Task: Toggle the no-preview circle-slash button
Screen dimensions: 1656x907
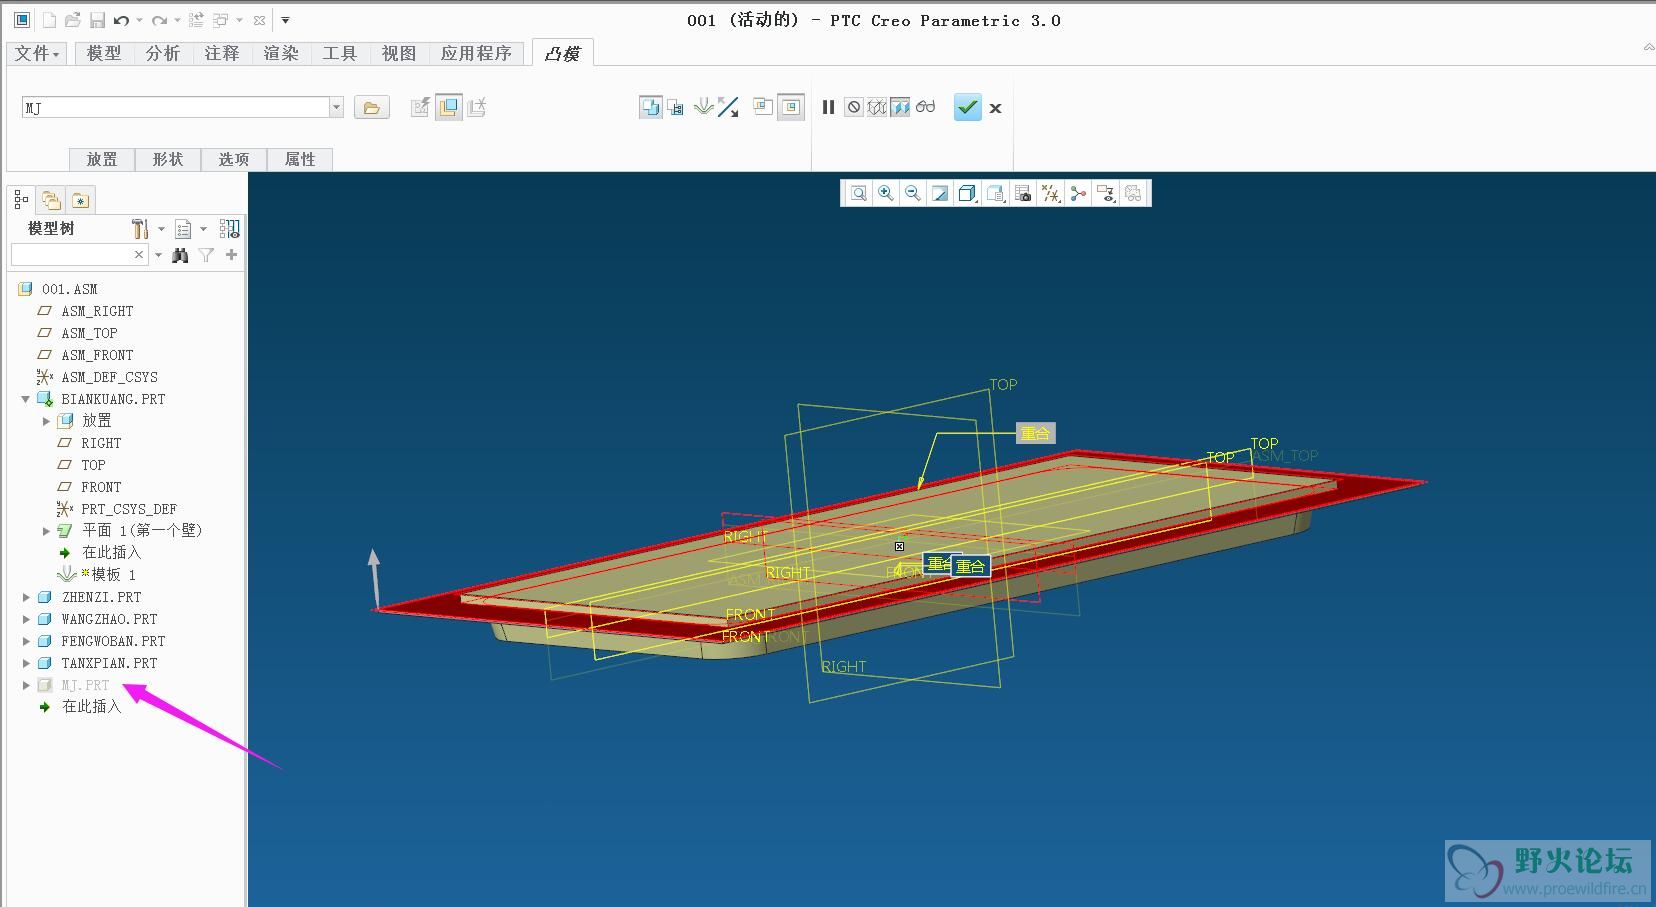Action: coord(853,107)
